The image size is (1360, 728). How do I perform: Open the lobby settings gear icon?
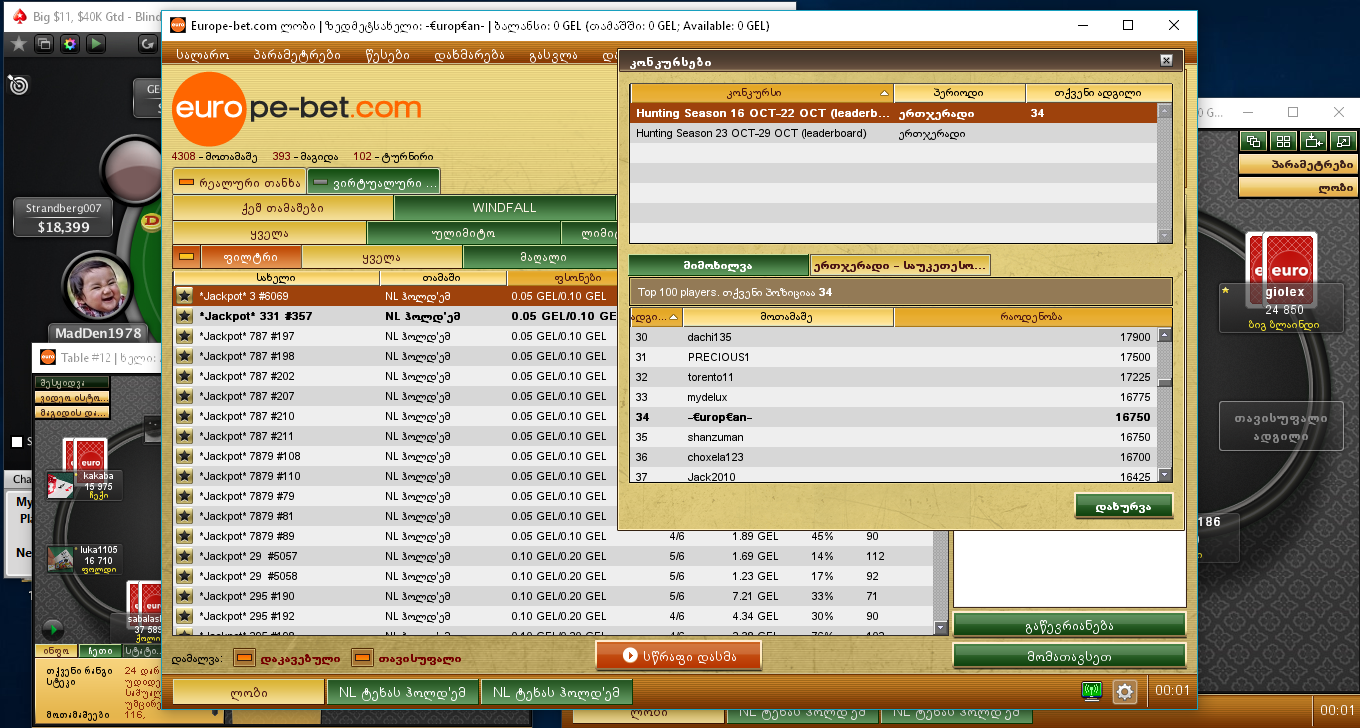point(1125,691)
